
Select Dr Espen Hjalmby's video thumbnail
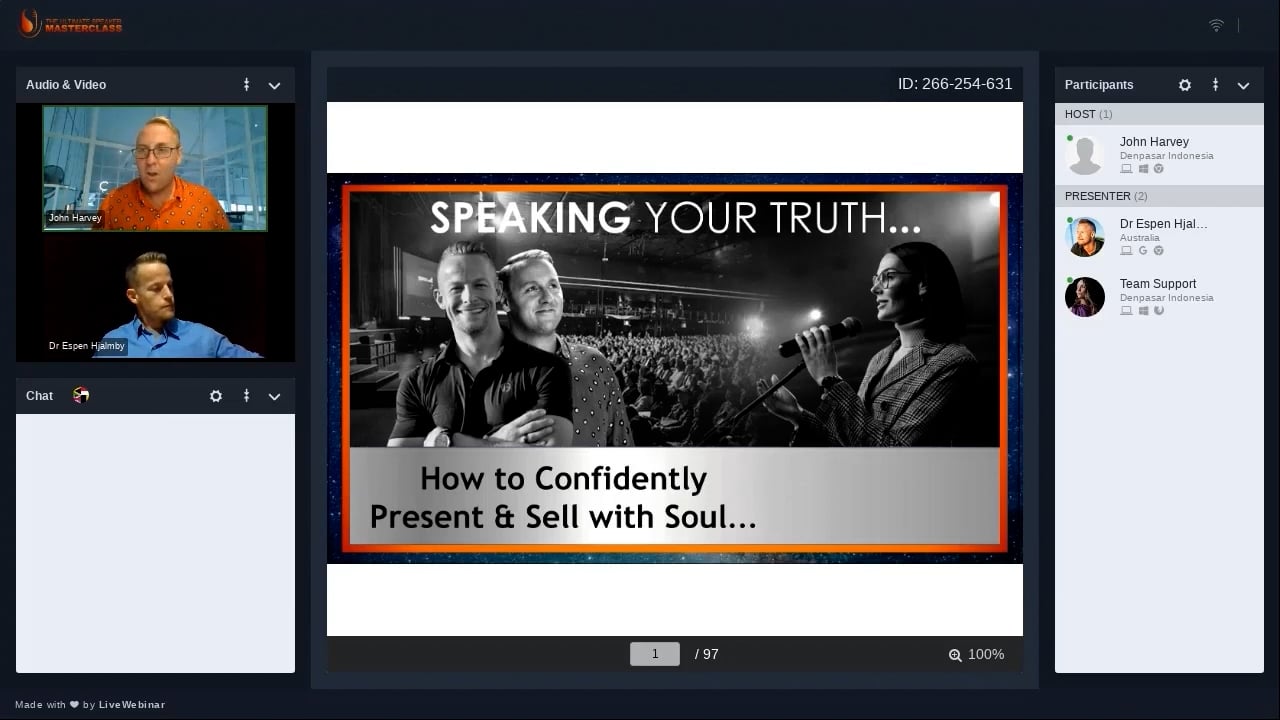tap(155, 297)
